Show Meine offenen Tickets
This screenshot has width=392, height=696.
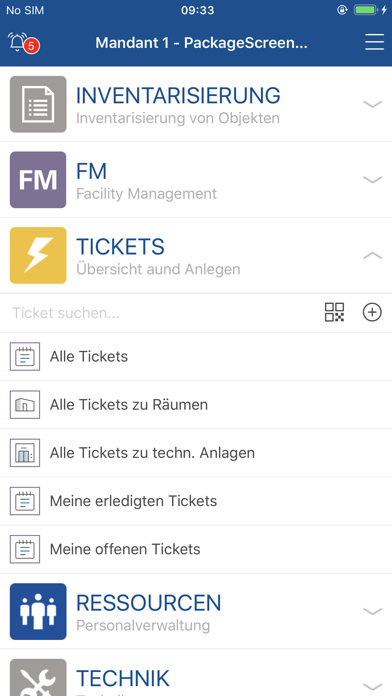click(196, 550)
